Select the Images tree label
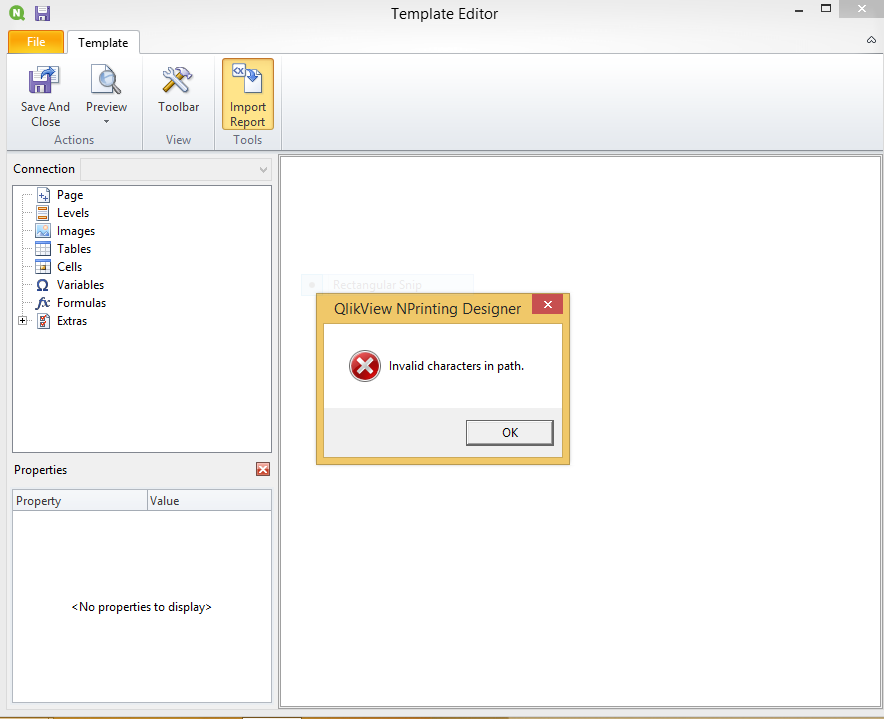 76,231
